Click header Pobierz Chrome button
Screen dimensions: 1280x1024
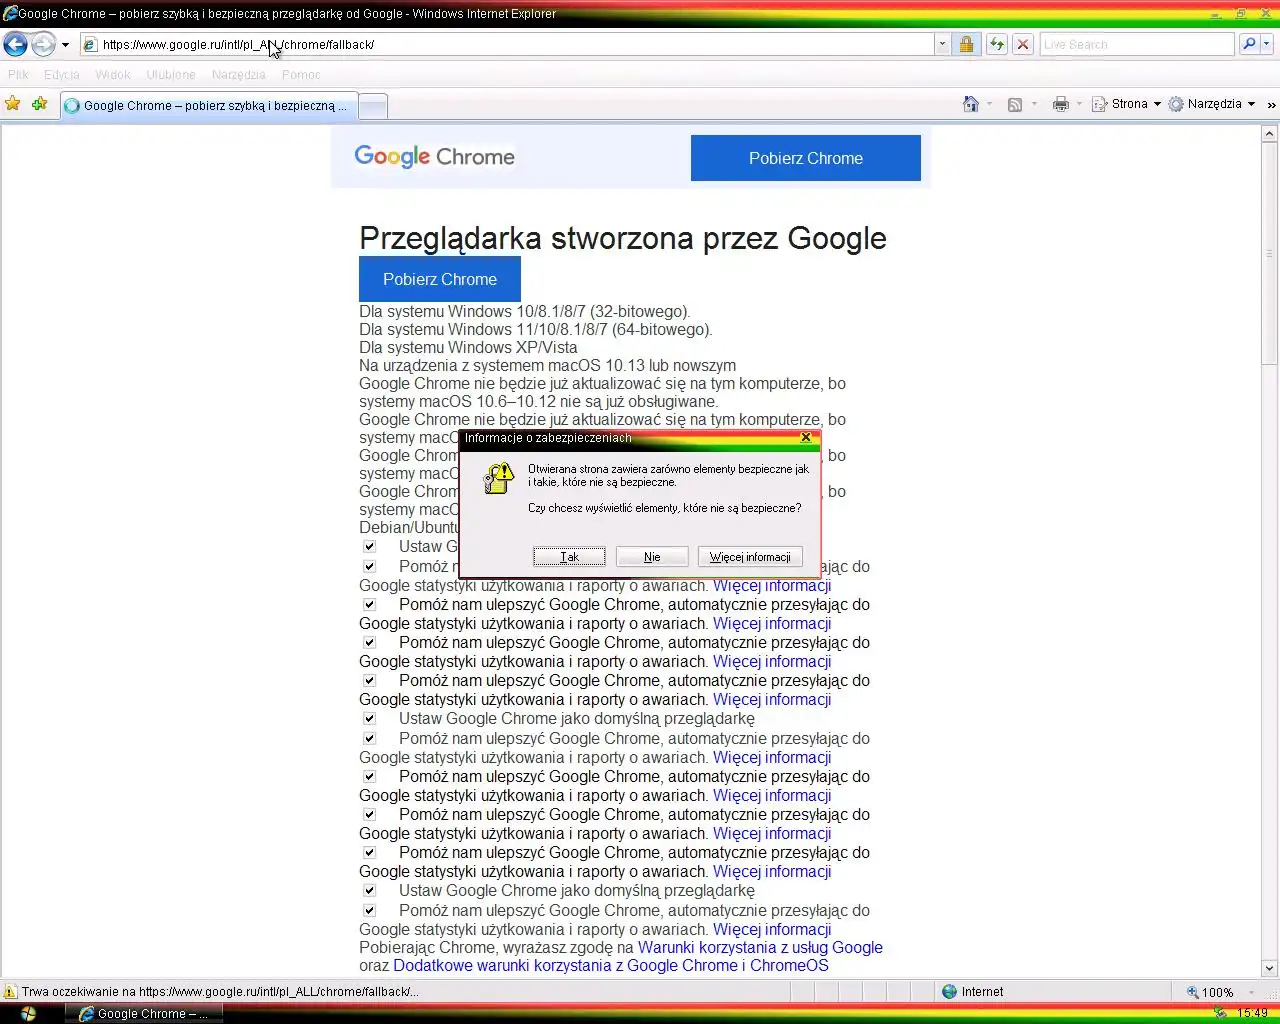[806, 158]
